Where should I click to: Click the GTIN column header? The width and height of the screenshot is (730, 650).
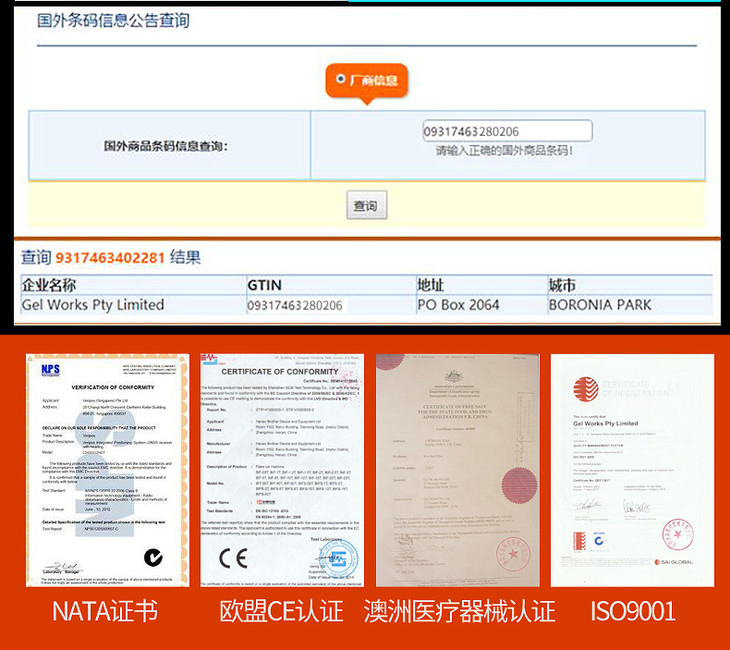pyautogui.click(x=264, y=285)
